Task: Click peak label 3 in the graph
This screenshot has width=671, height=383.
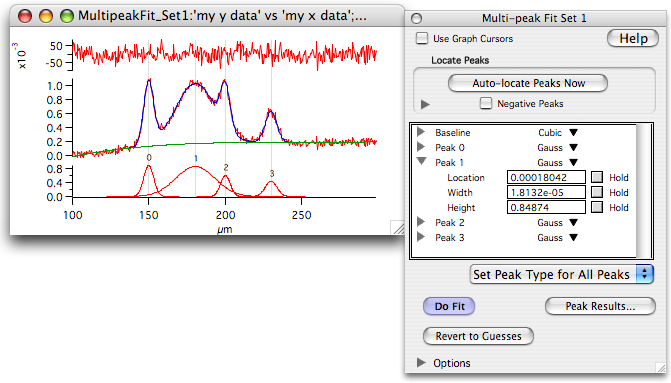Action: click(x=272, y=173)
